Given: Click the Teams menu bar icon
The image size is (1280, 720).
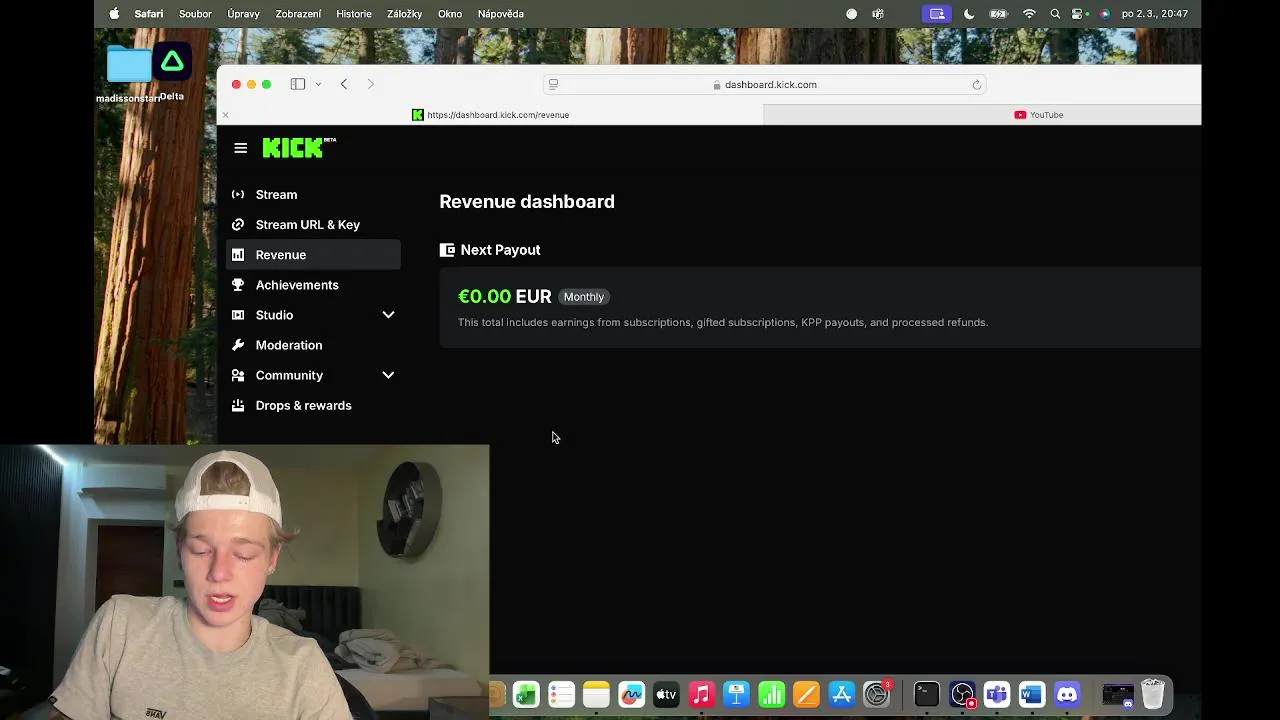Looking at the screenshot, I should [878, 14].
